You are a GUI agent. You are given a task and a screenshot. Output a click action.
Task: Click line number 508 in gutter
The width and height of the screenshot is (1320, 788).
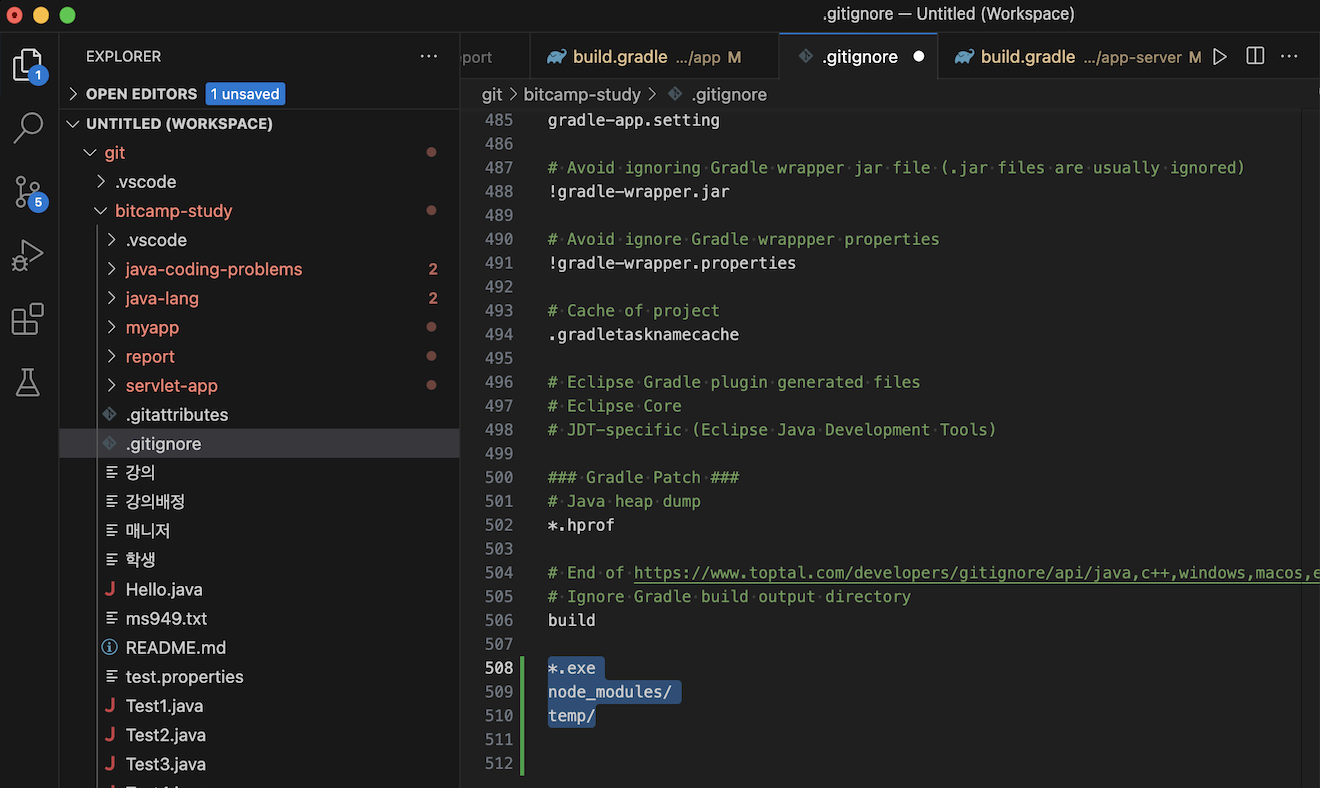(x=499, y=668)
